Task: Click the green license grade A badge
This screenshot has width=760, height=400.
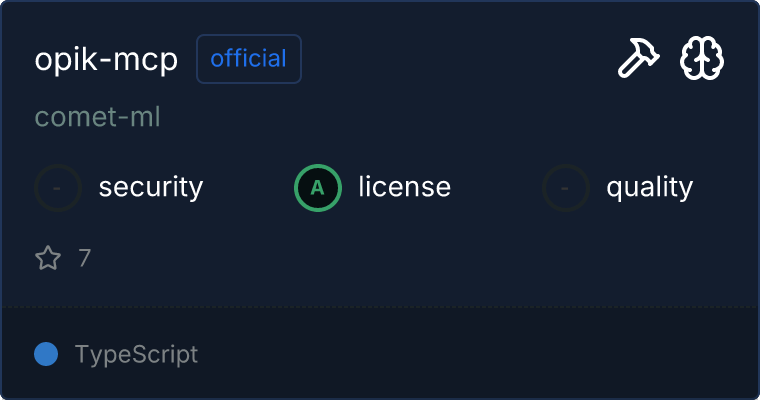Action: 317,187
